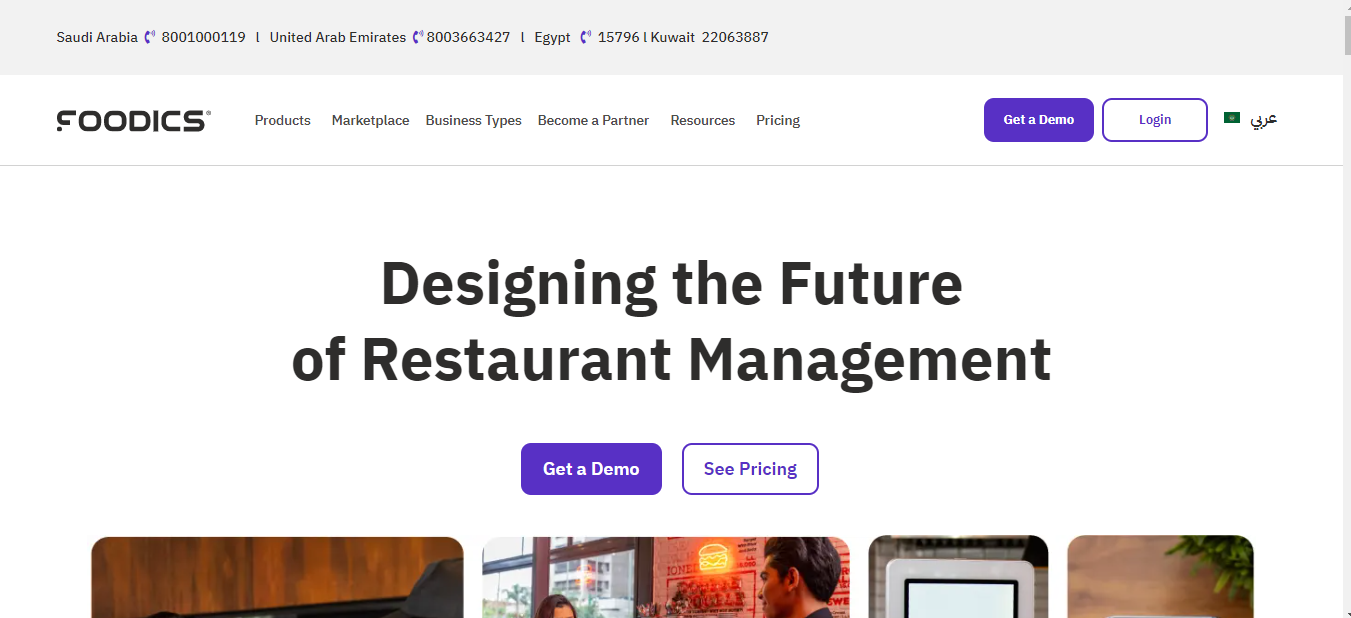1351x618 pixels.
Task: Open the photo with the green plant
Action: click(x=1160, y=577)
